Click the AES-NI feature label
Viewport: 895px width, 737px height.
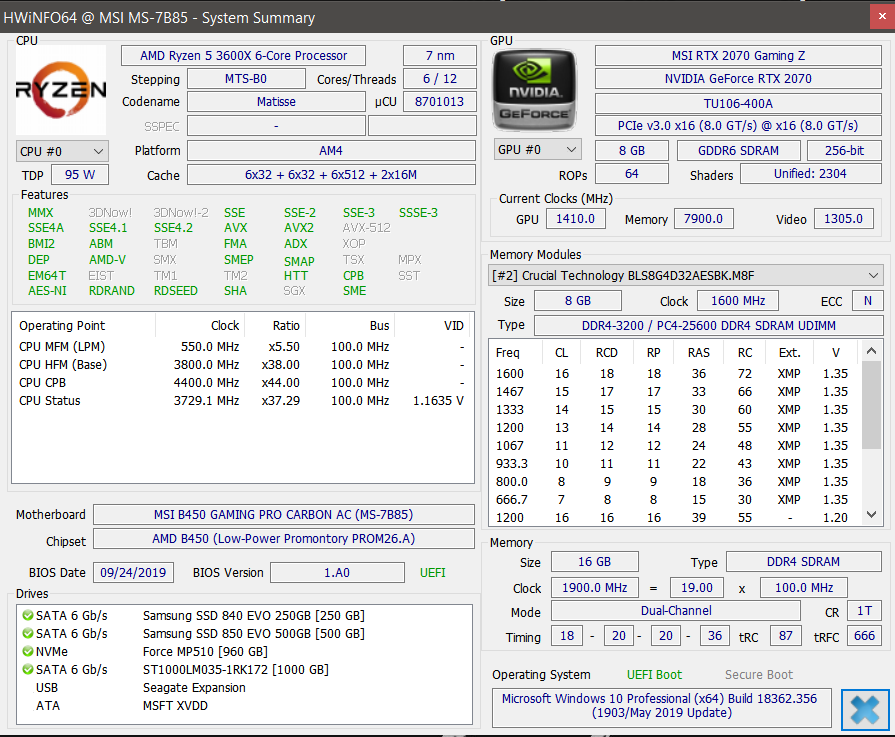point(47,291)
